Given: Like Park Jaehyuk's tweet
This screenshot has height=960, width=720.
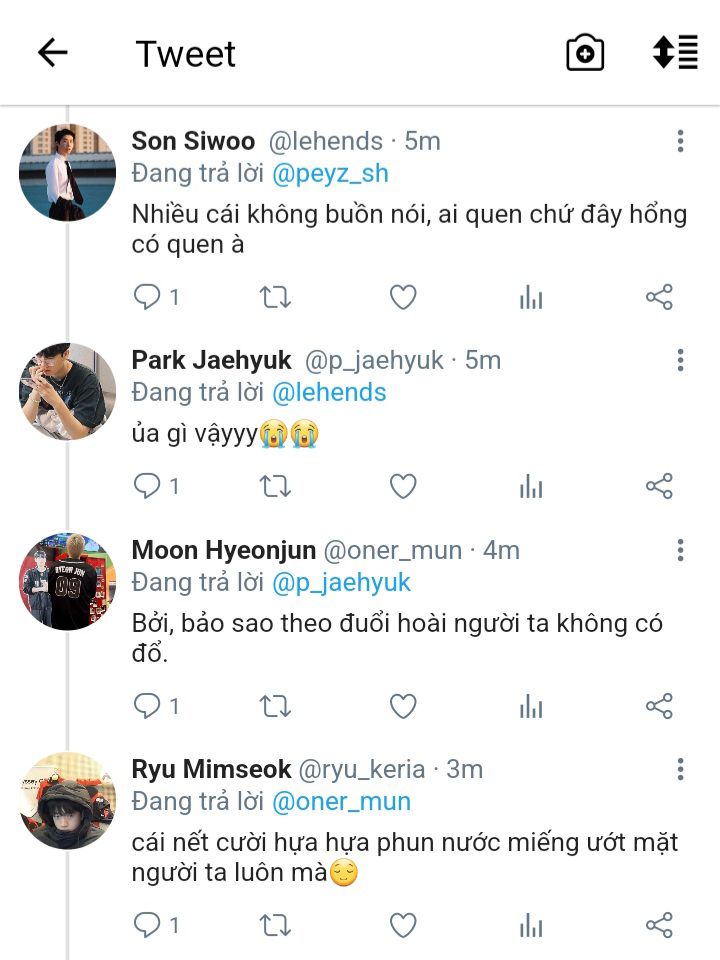Looking at the screenshot, I should pyautogui.click(x=402, y=487).
